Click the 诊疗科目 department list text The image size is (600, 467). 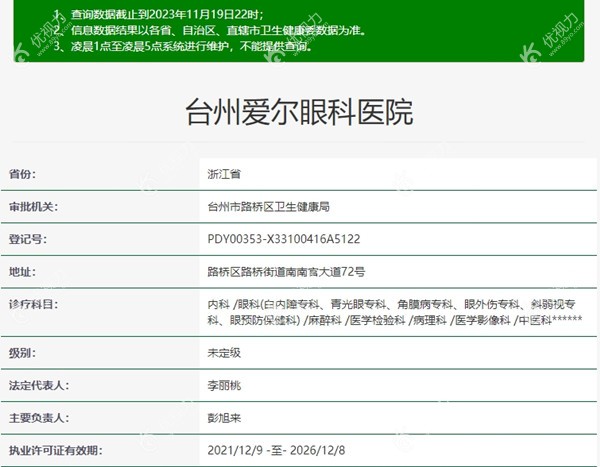pos(395,312)
